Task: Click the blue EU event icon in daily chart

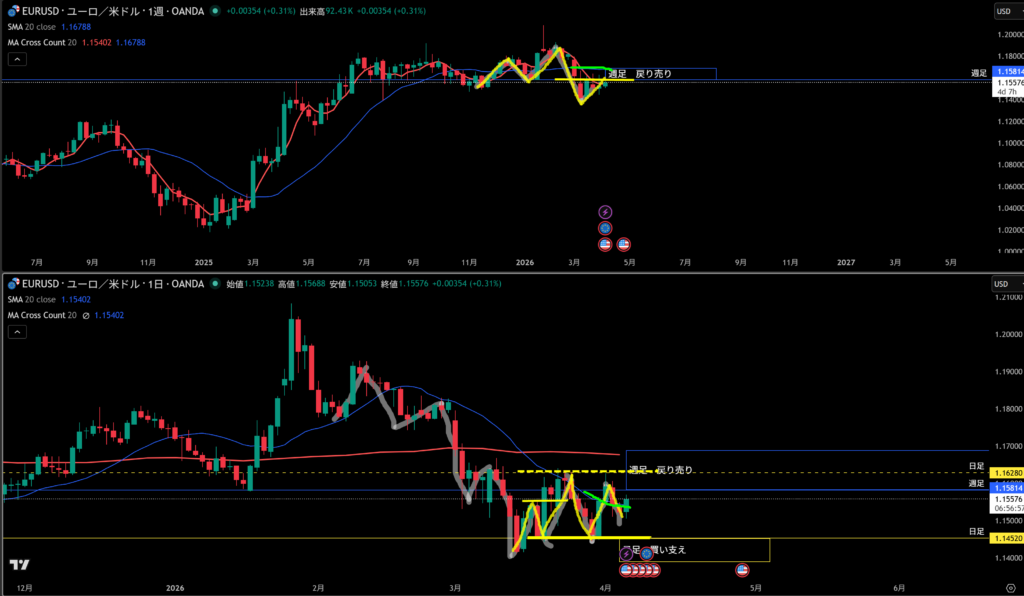Action: pos(647,554)
